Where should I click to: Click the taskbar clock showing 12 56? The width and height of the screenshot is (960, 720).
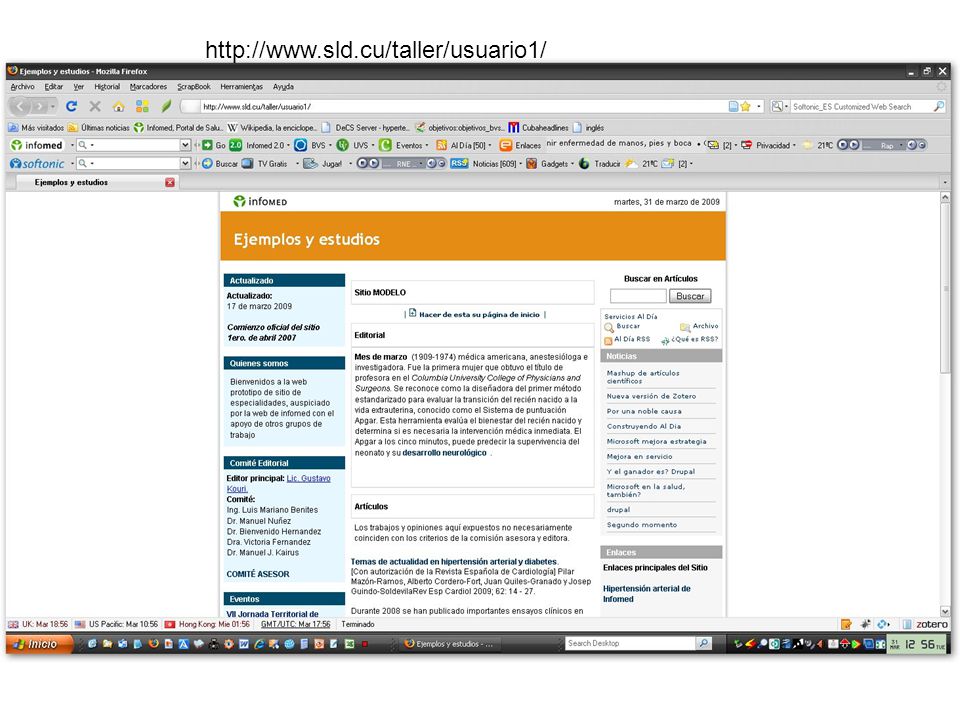[917, 643]
